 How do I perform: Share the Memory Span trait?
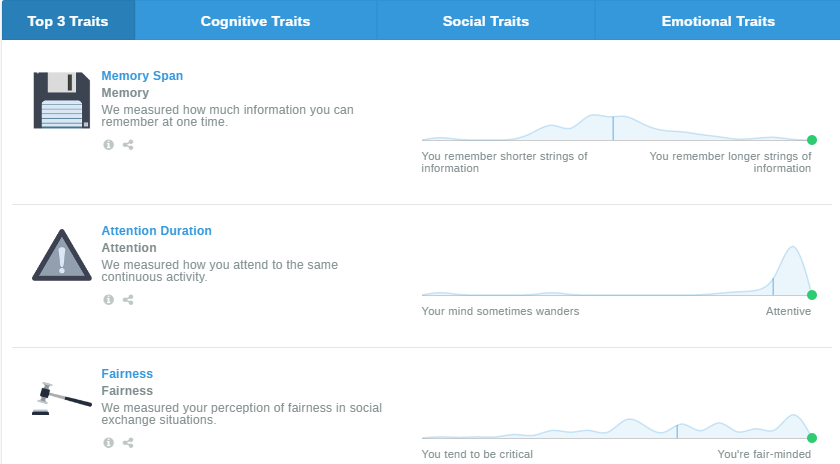click(x=128, y=145)
